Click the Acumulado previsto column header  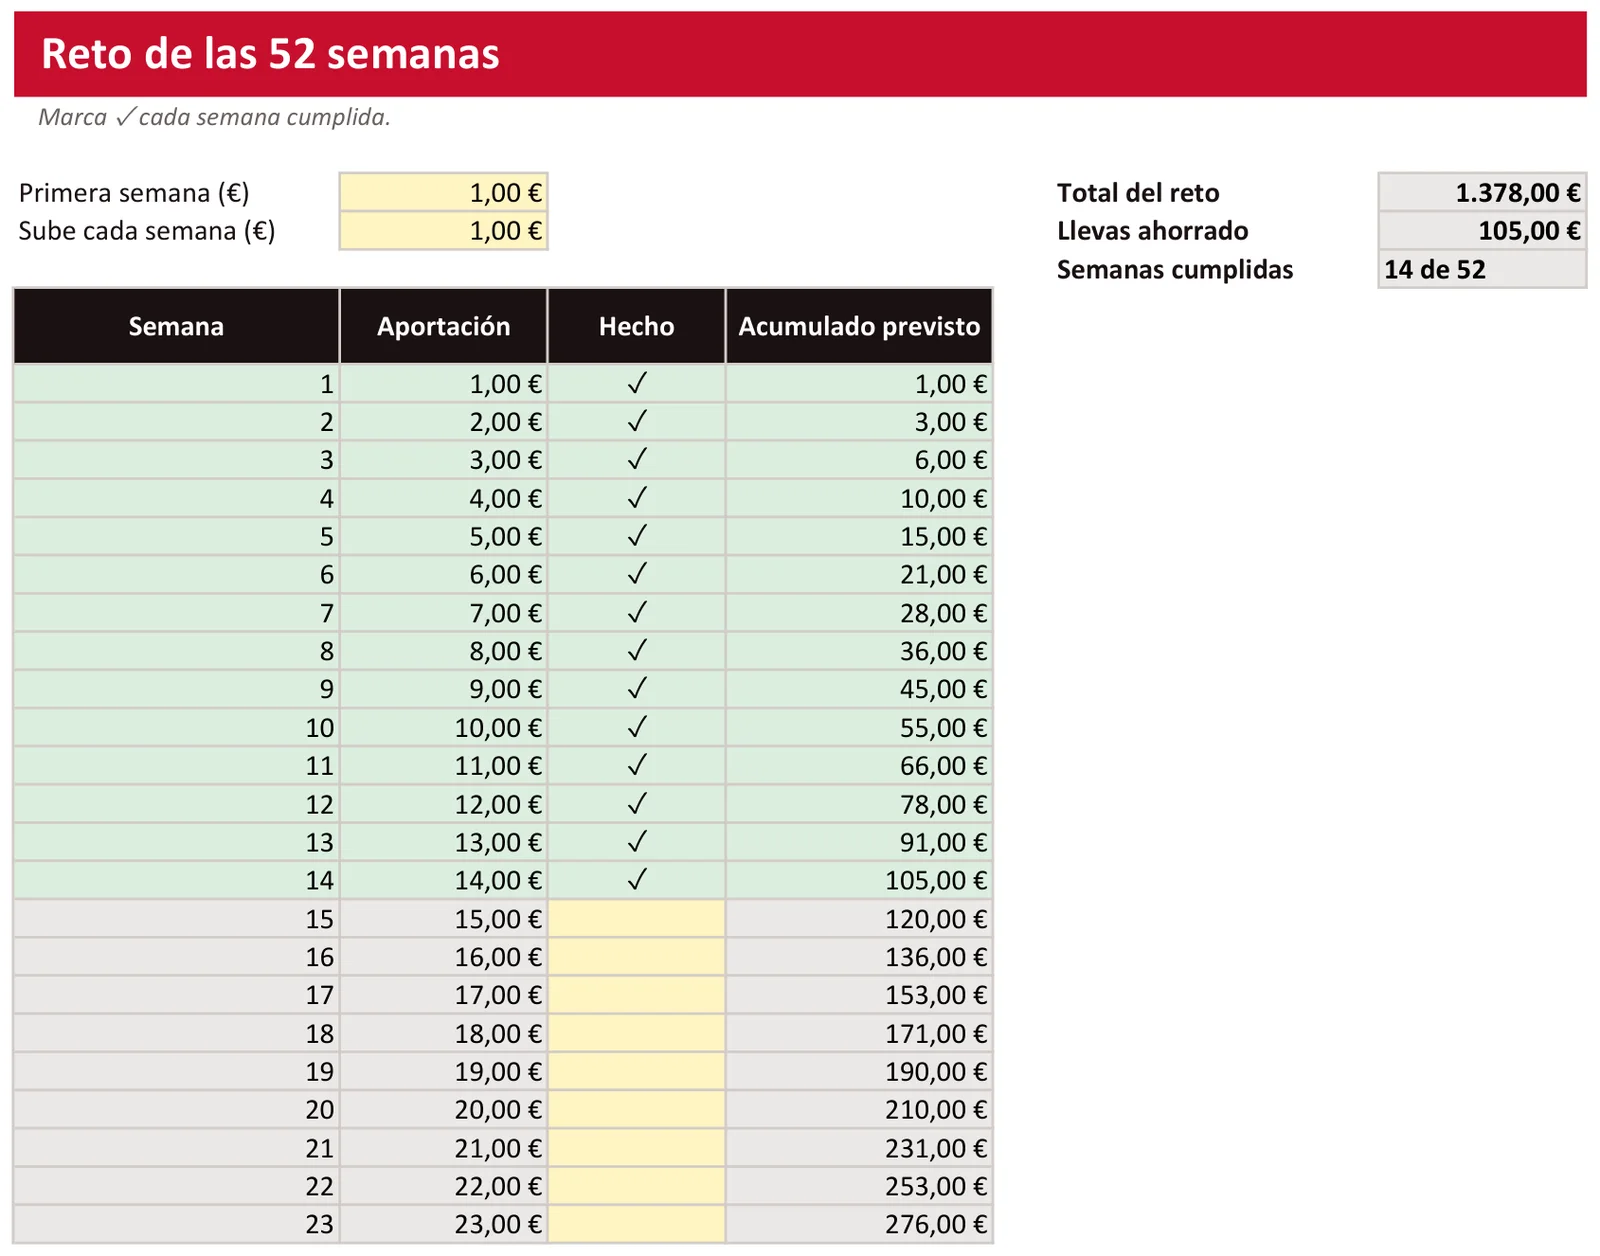[859, 326]
